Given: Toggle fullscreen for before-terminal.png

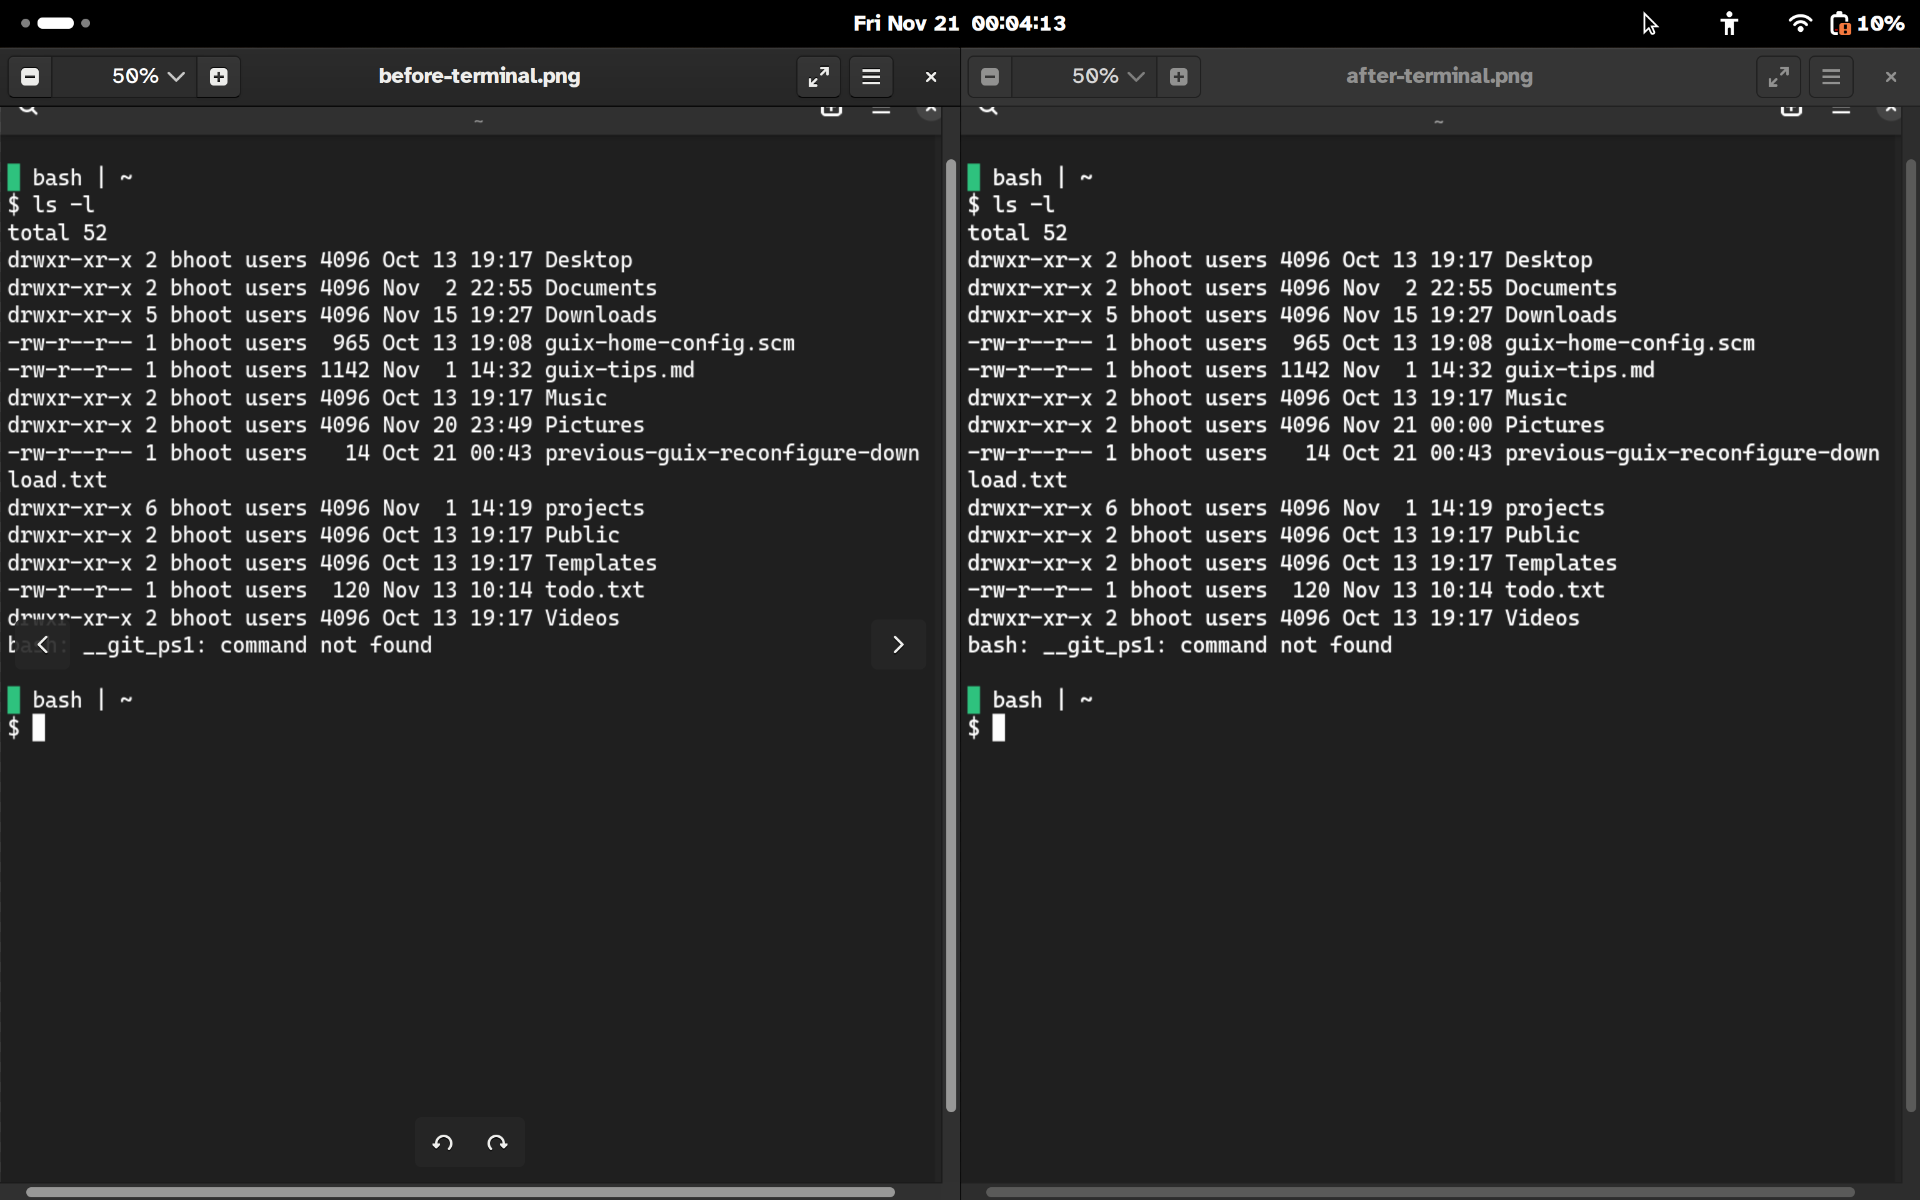Looking at the screenshot, I should 818,77.
